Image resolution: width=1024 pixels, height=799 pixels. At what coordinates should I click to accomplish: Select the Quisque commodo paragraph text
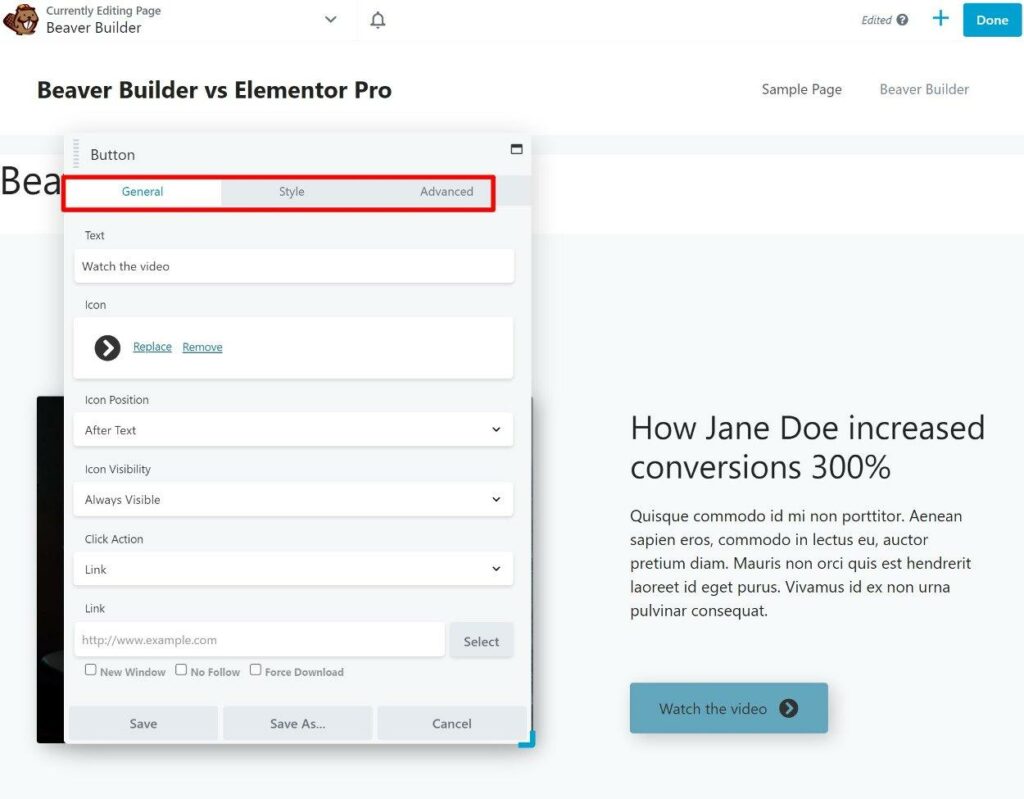pos(801,563)
